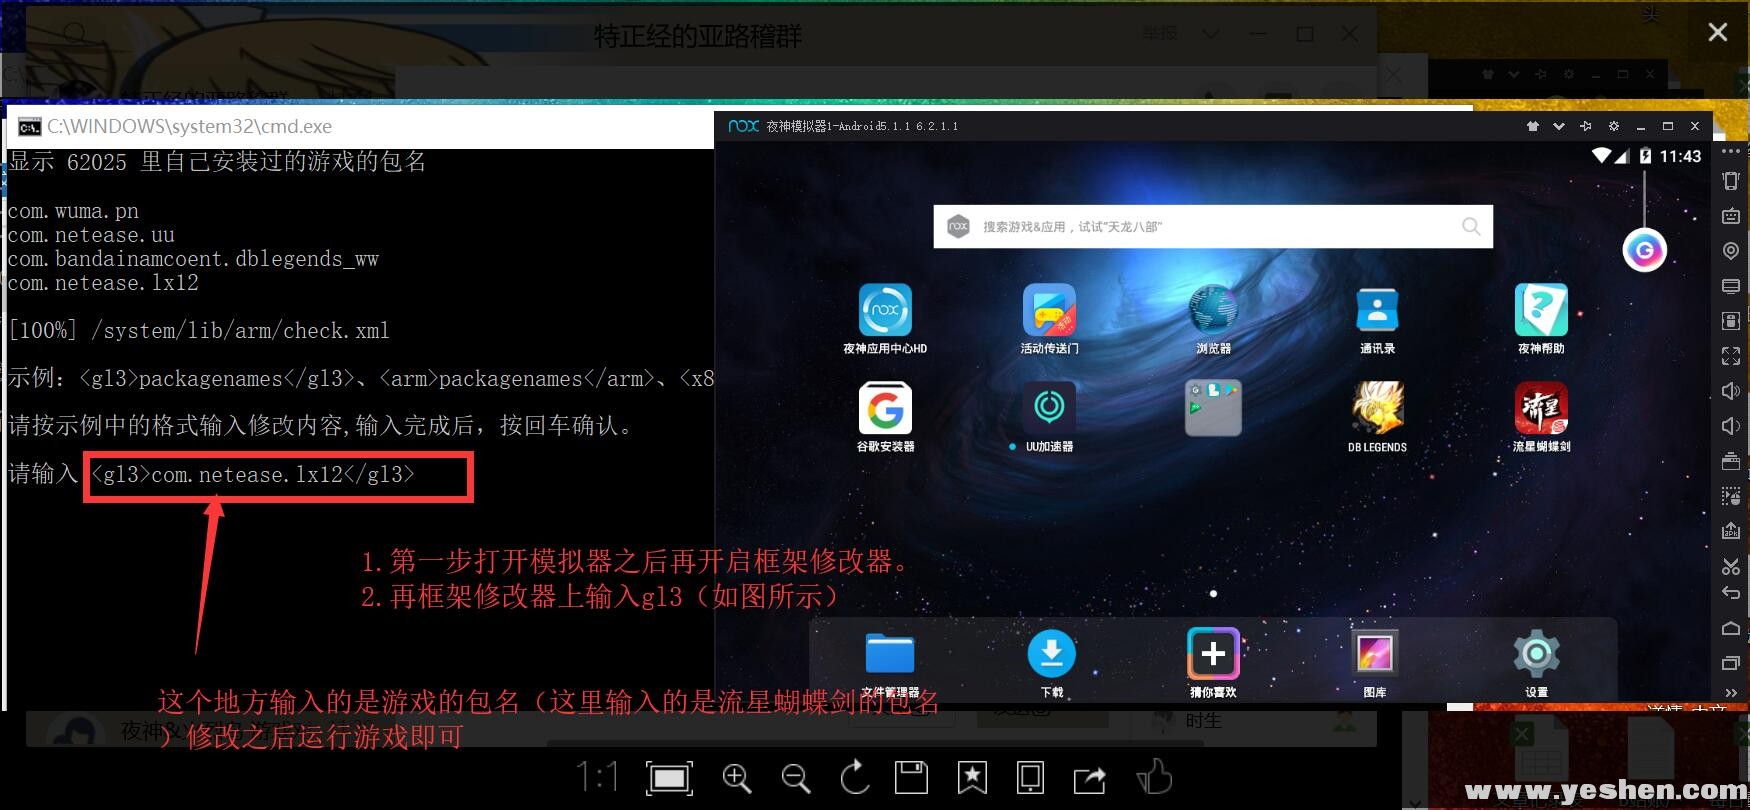The height and width of the screenshot is (810, 1750).
Task: Click the Nox search bar input field
Action: pyautogui.click(x=1213, y=227)
